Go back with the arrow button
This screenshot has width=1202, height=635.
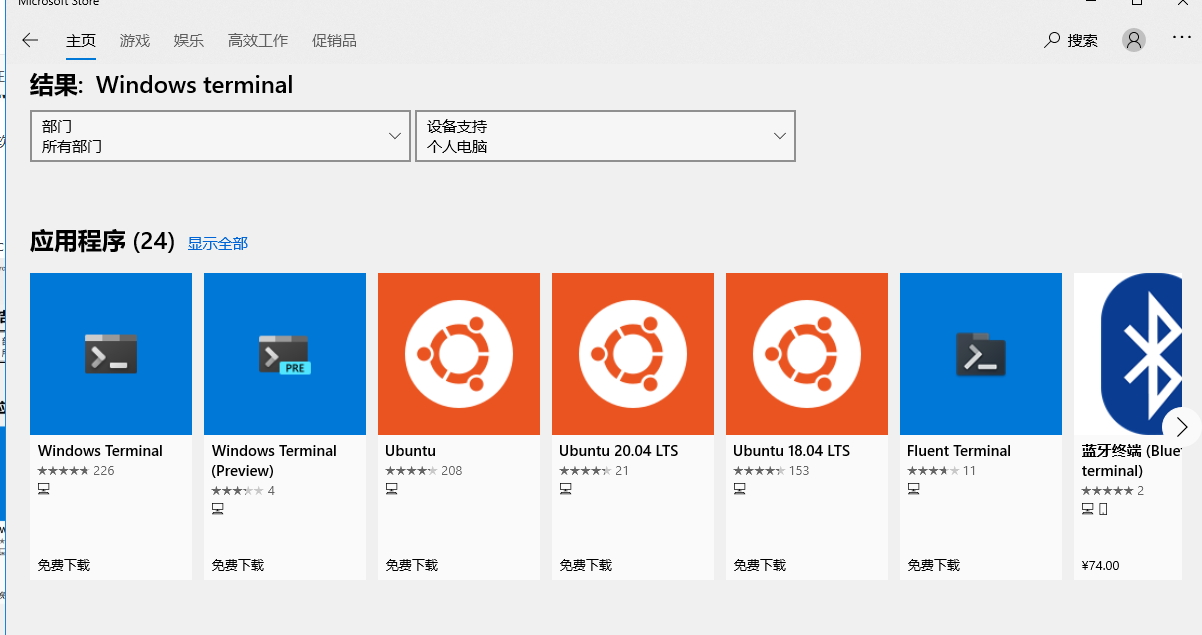30,40
